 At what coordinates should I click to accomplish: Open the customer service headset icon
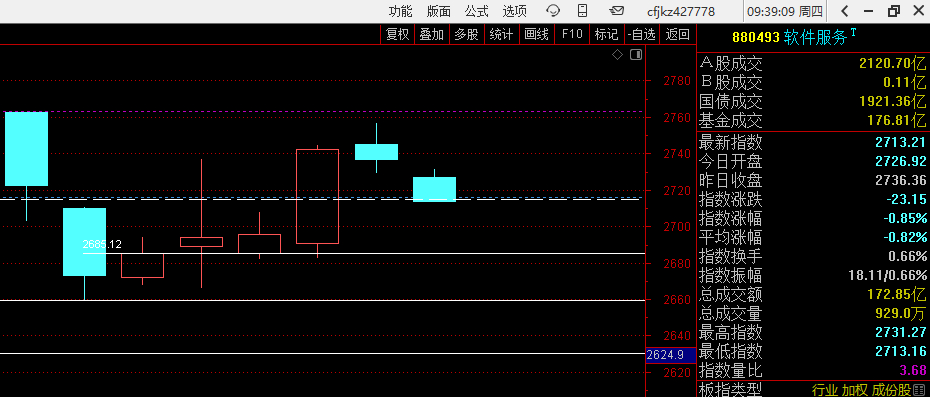(x=553, y=10)
